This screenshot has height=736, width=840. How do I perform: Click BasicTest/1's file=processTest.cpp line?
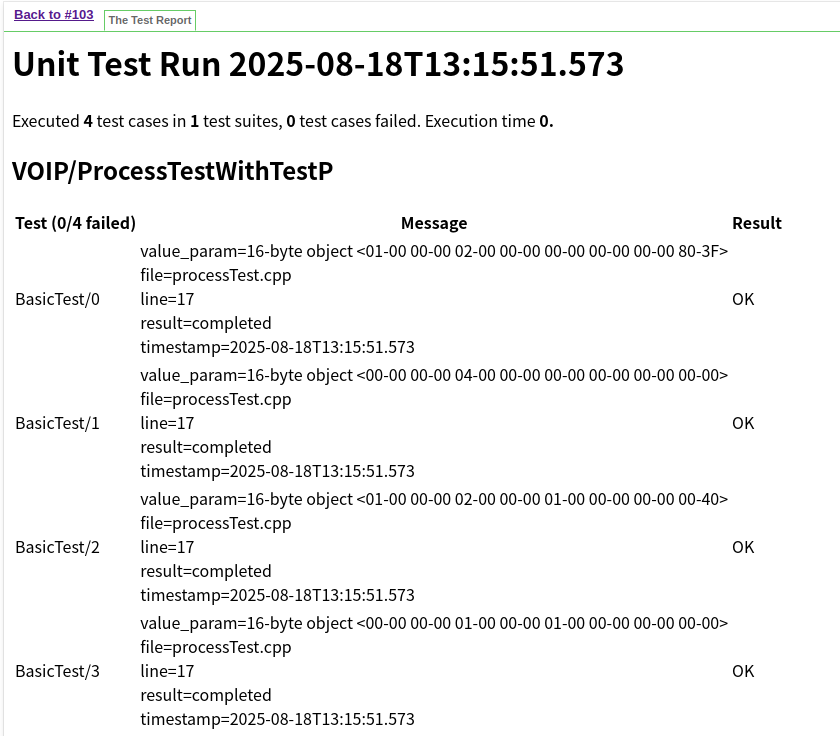click(215, 399)
